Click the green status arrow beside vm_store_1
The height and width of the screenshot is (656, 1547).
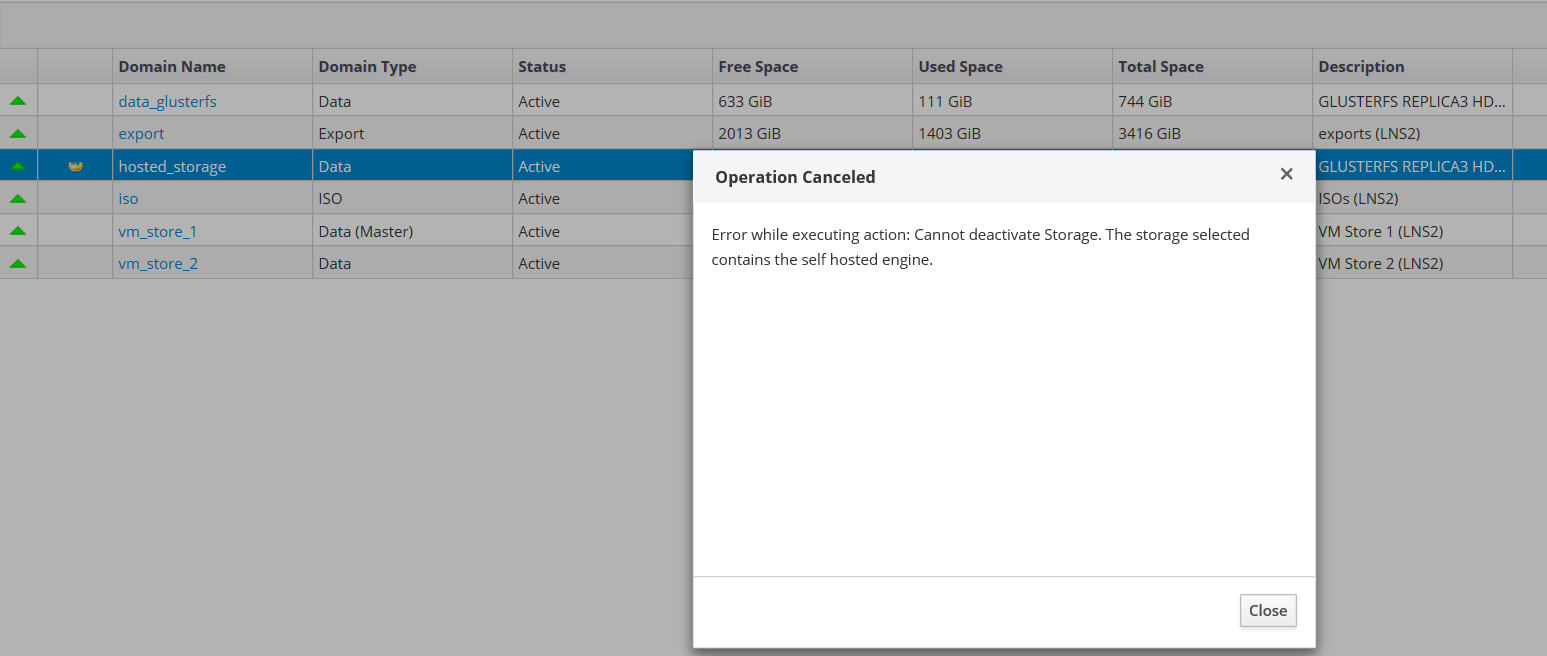18,231
